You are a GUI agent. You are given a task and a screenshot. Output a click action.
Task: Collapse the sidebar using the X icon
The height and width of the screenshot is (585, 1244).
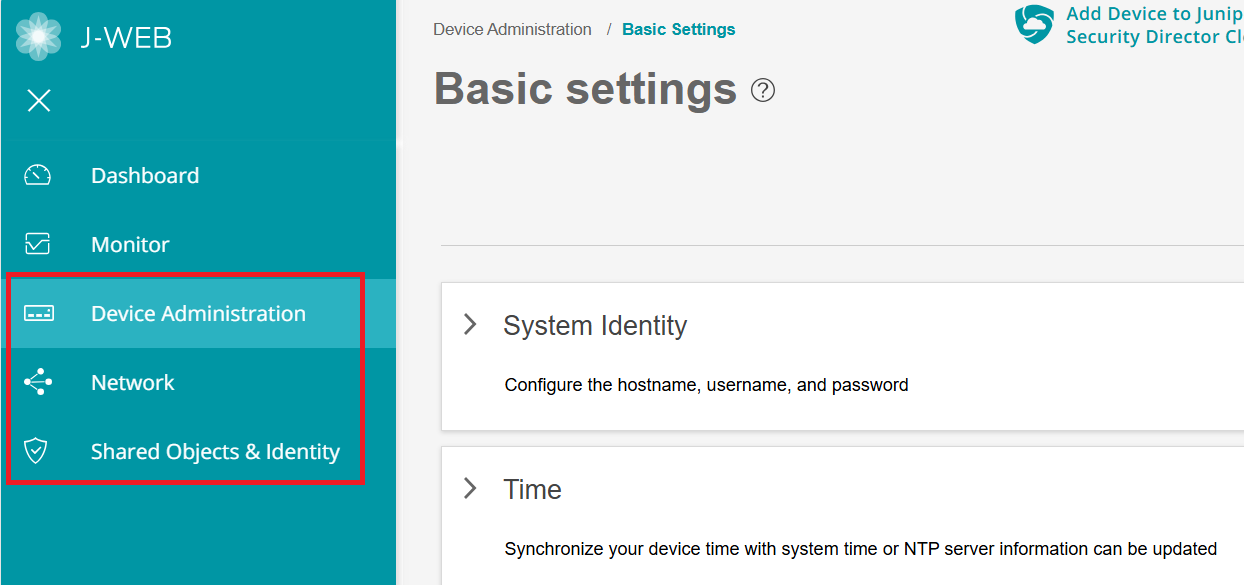pos(38,100)
